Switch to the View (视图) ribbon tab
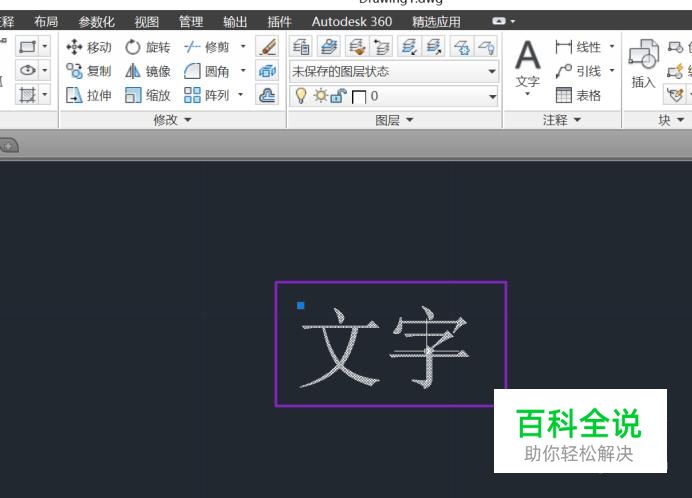 pos(147,21)
